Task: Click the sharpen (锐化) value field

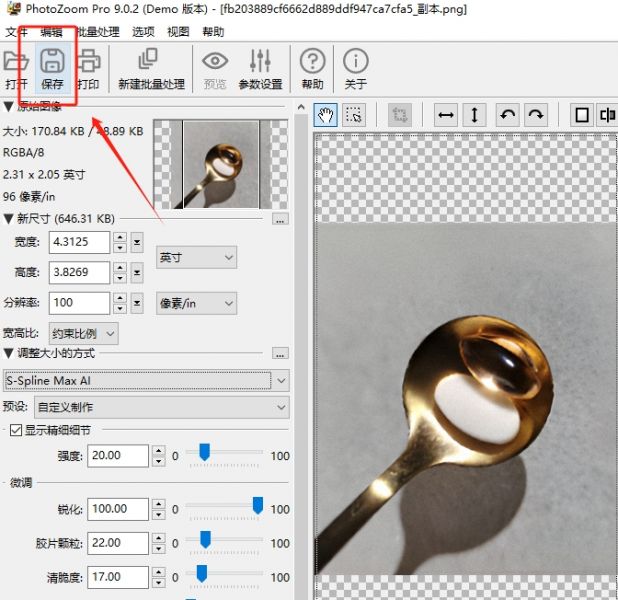Action: click(x=118, y=509)
